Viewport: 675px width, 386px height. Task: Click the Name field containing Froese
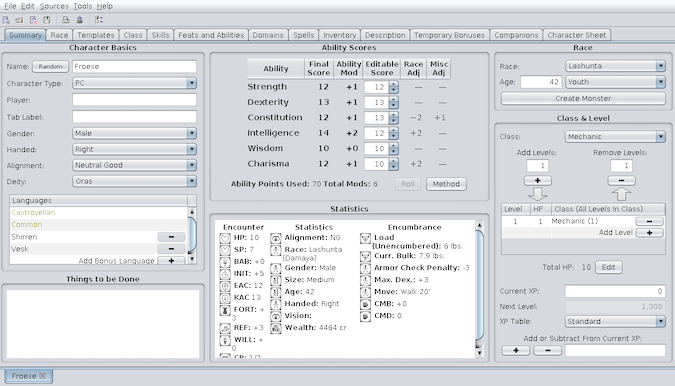point(134,67)
